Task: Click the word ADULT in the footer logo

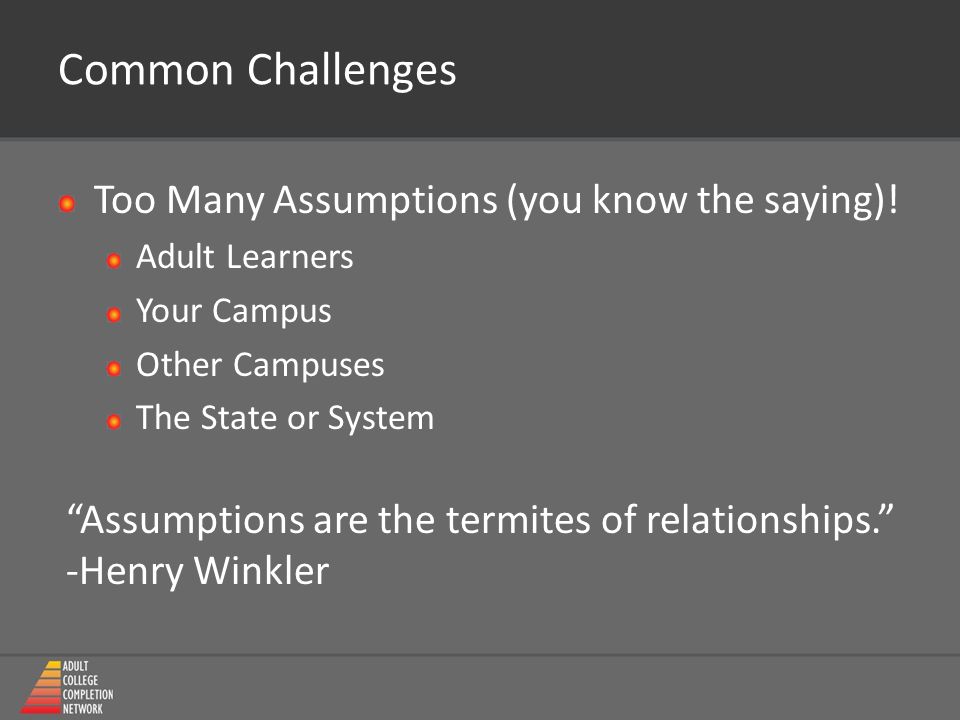Action: (x=75, y=666)
